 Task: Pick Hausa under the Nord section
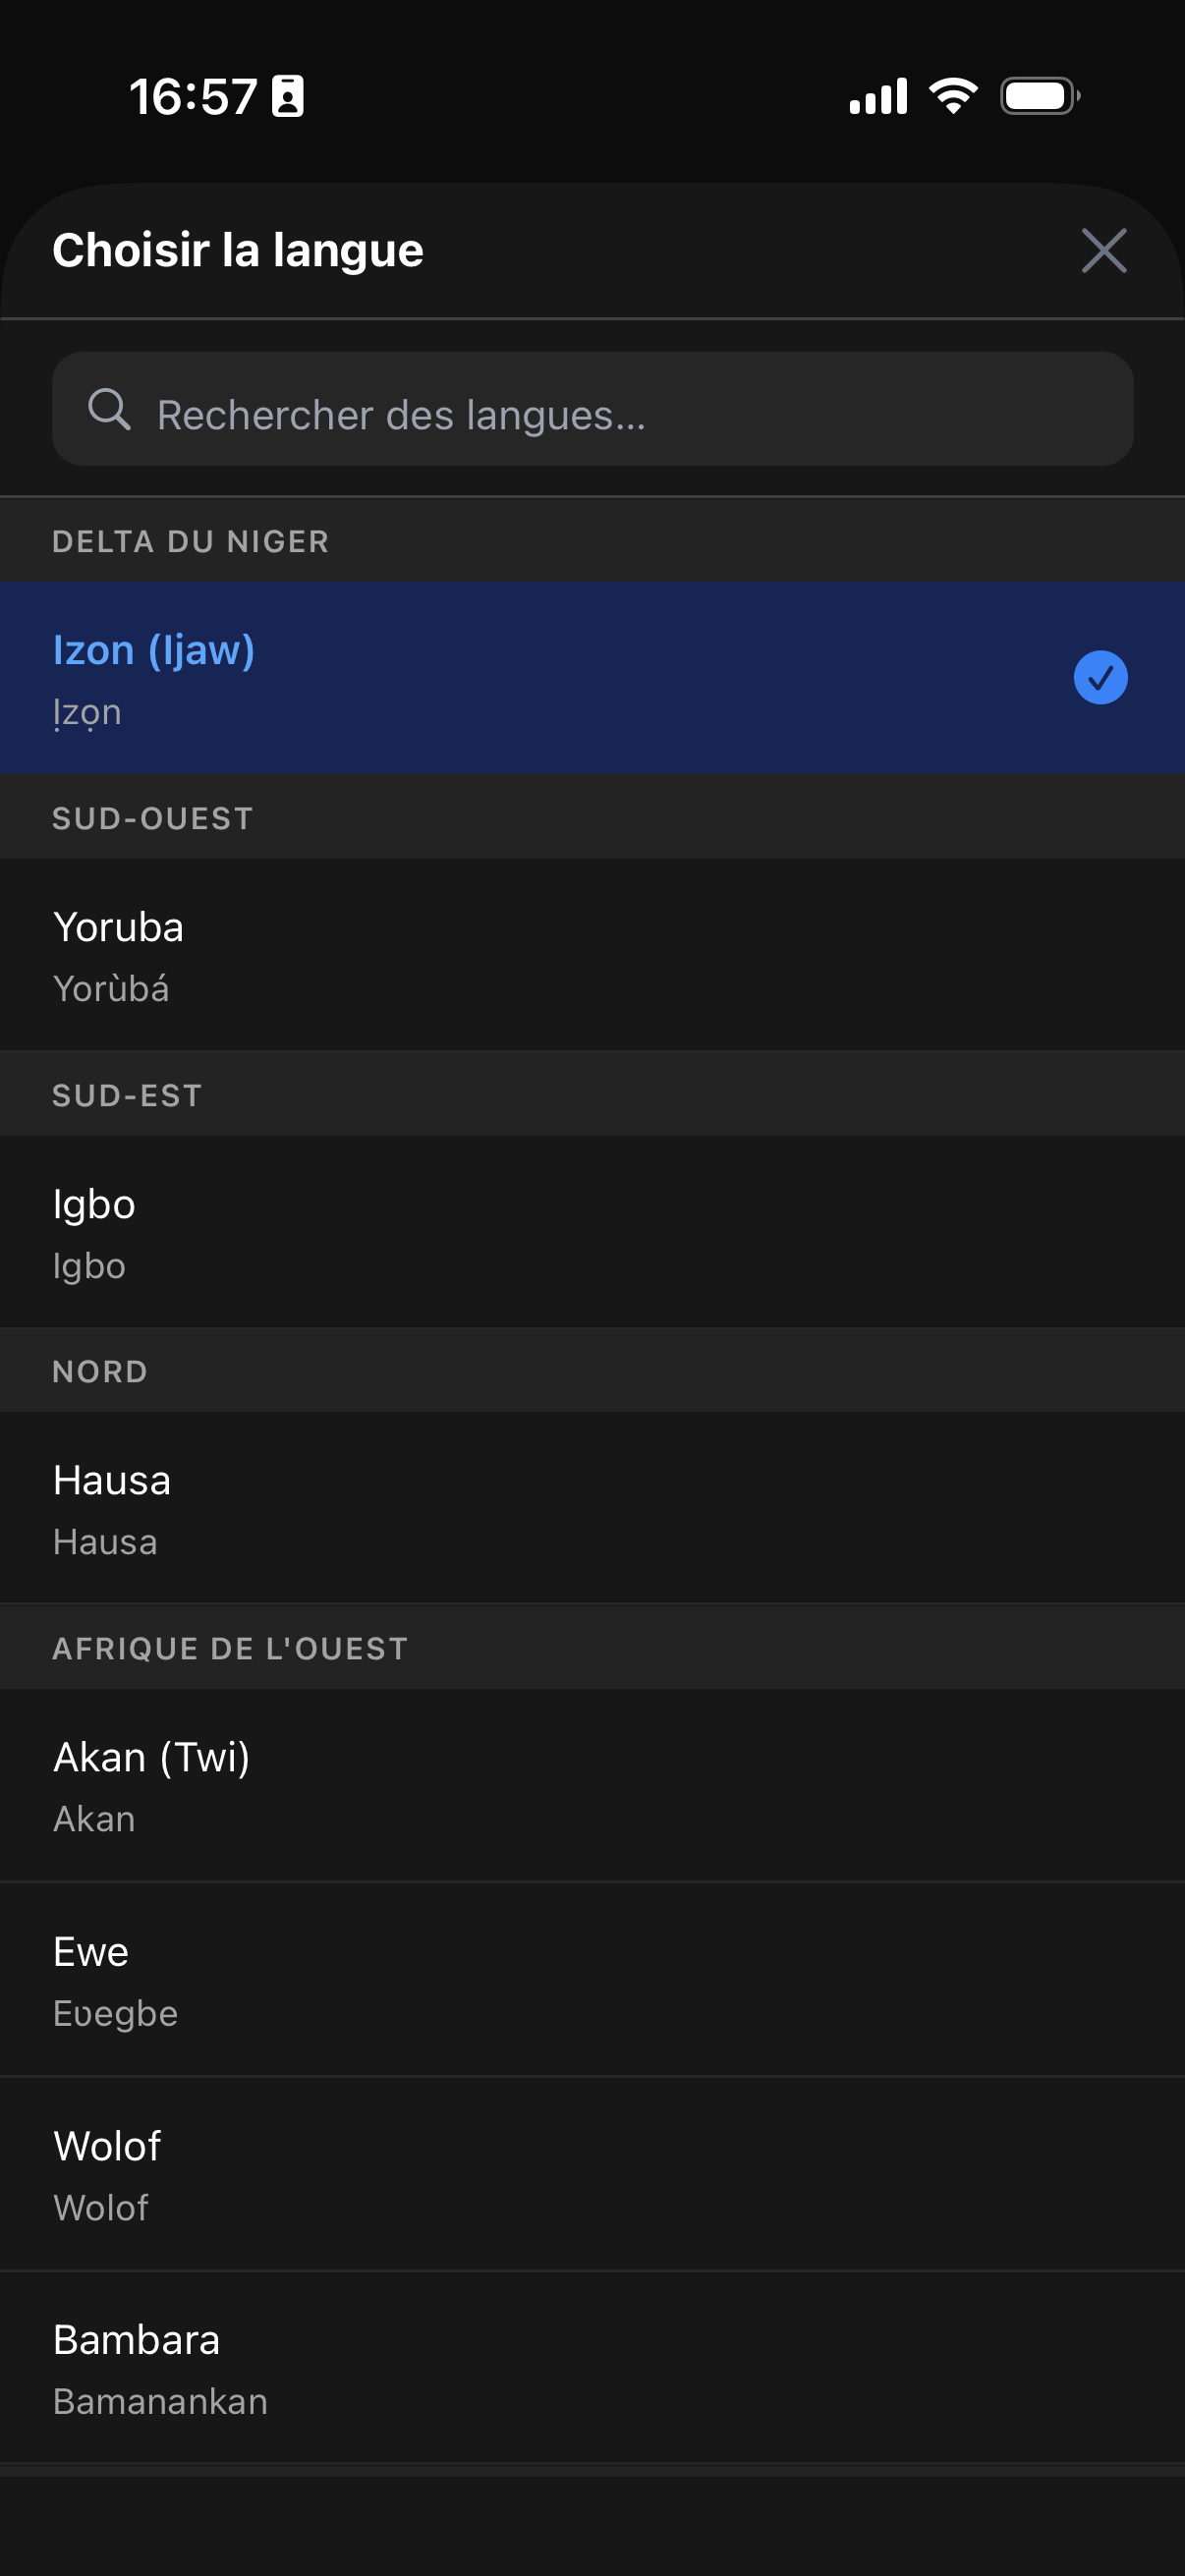coord(592,1508)
